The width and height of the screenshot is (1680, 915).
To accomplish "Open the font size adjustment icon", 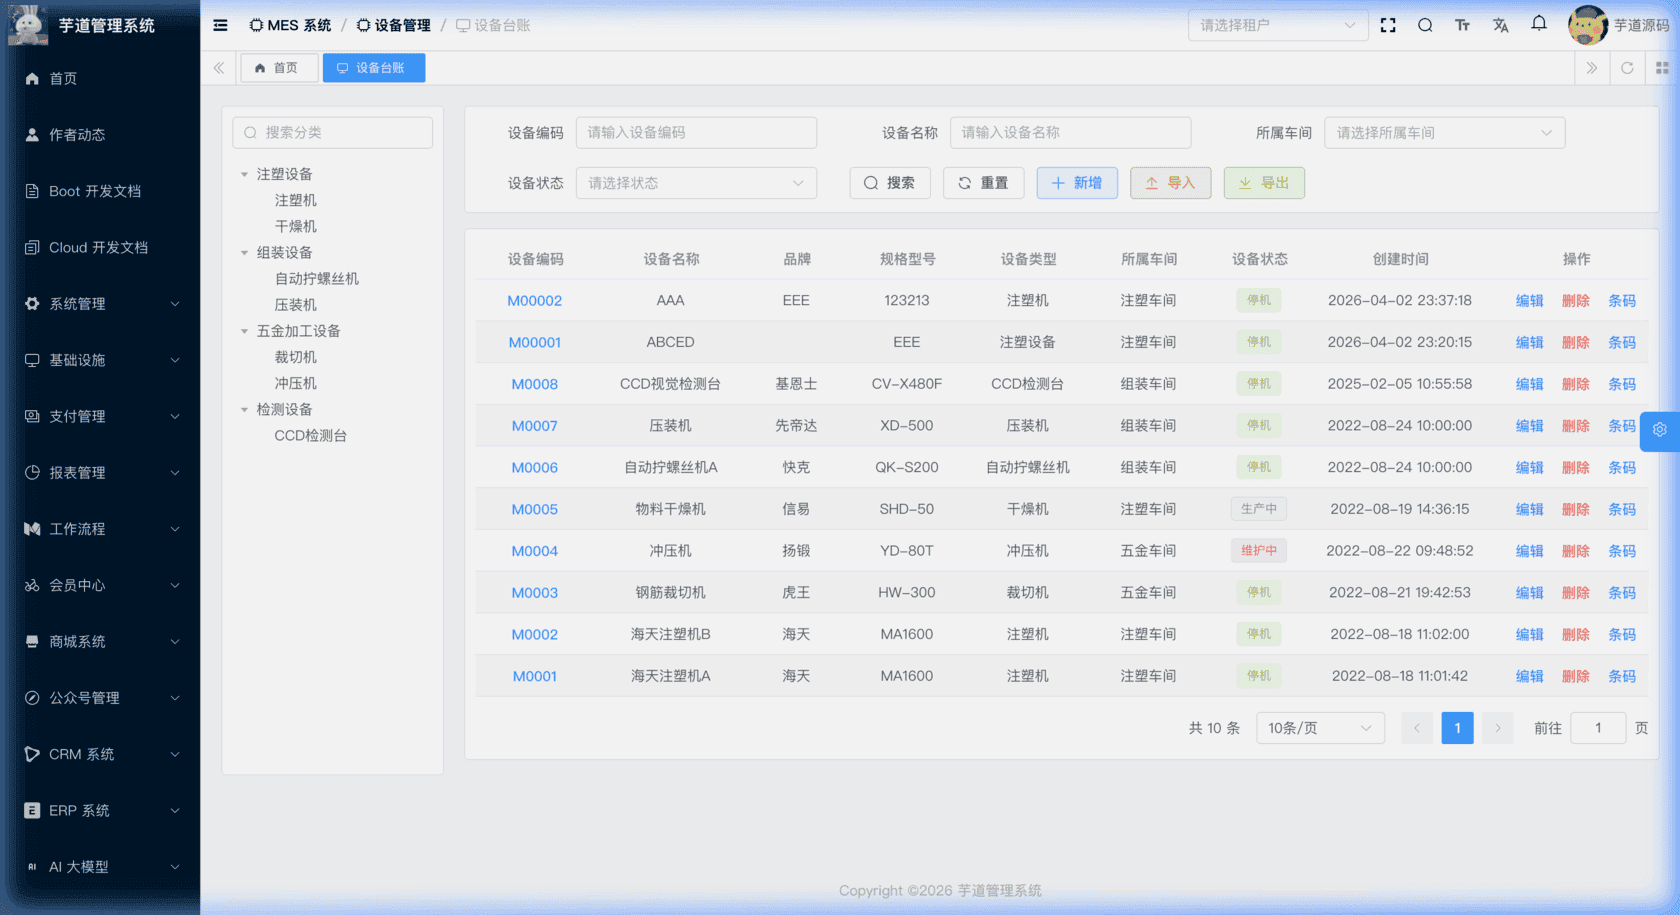I will tap(1462, 25).
